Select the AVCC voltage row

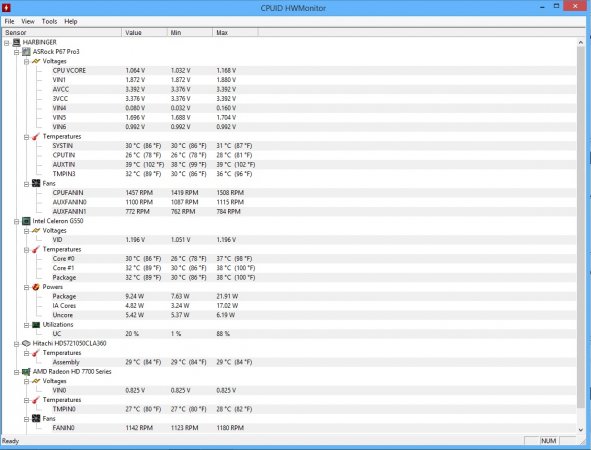[289, 89]
